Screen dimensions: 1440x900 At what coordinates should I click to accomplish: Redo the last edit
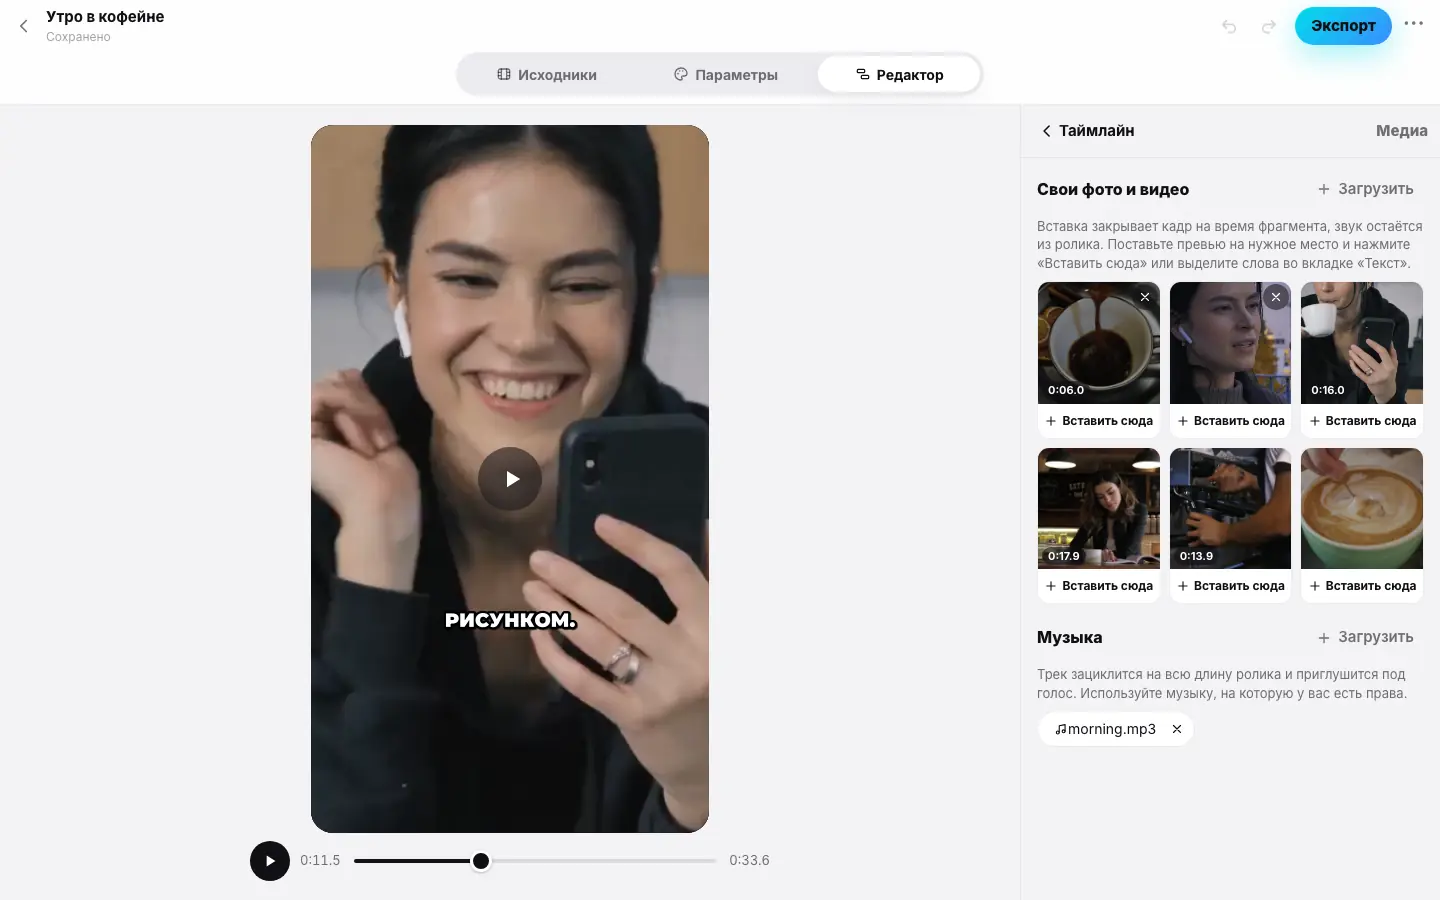coord(1268,27)
